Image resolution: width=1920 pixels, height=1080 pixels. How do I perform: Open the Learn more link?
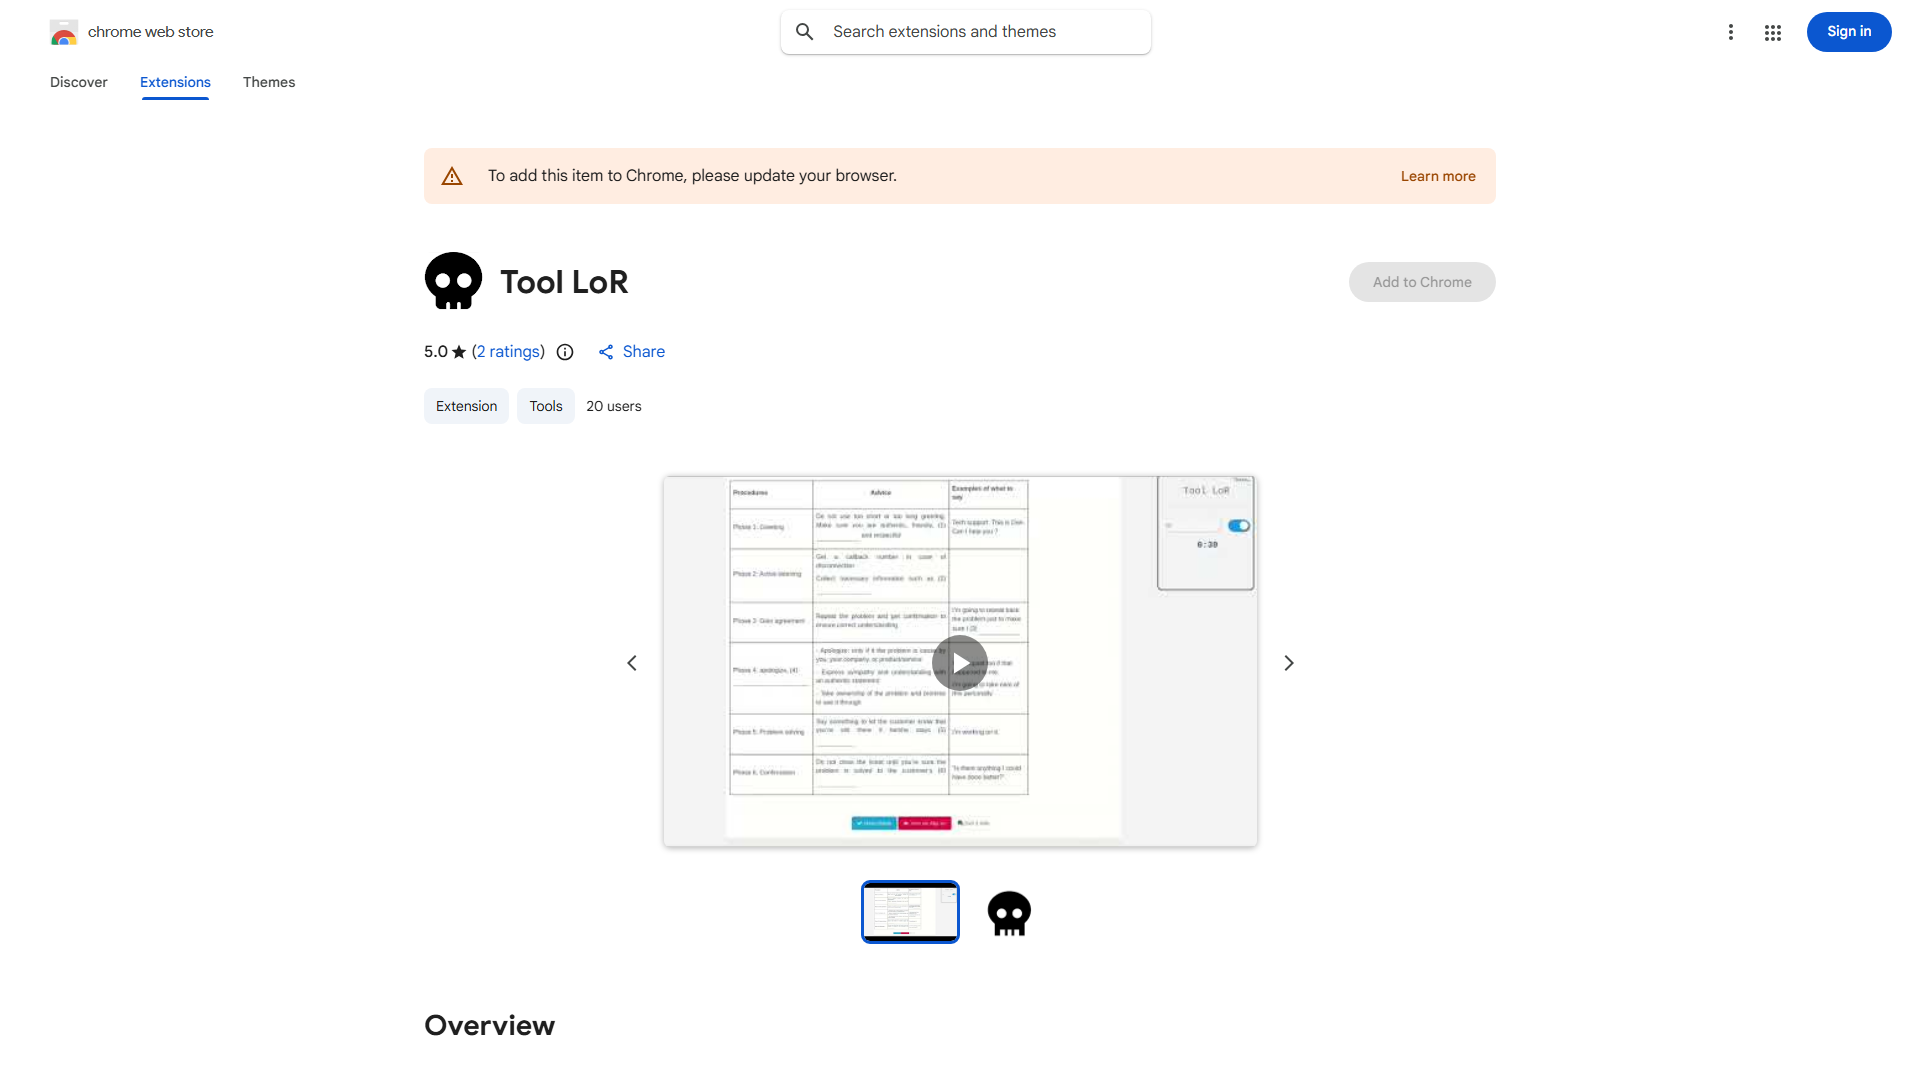pyautogui.click(x=1437, y=176)
